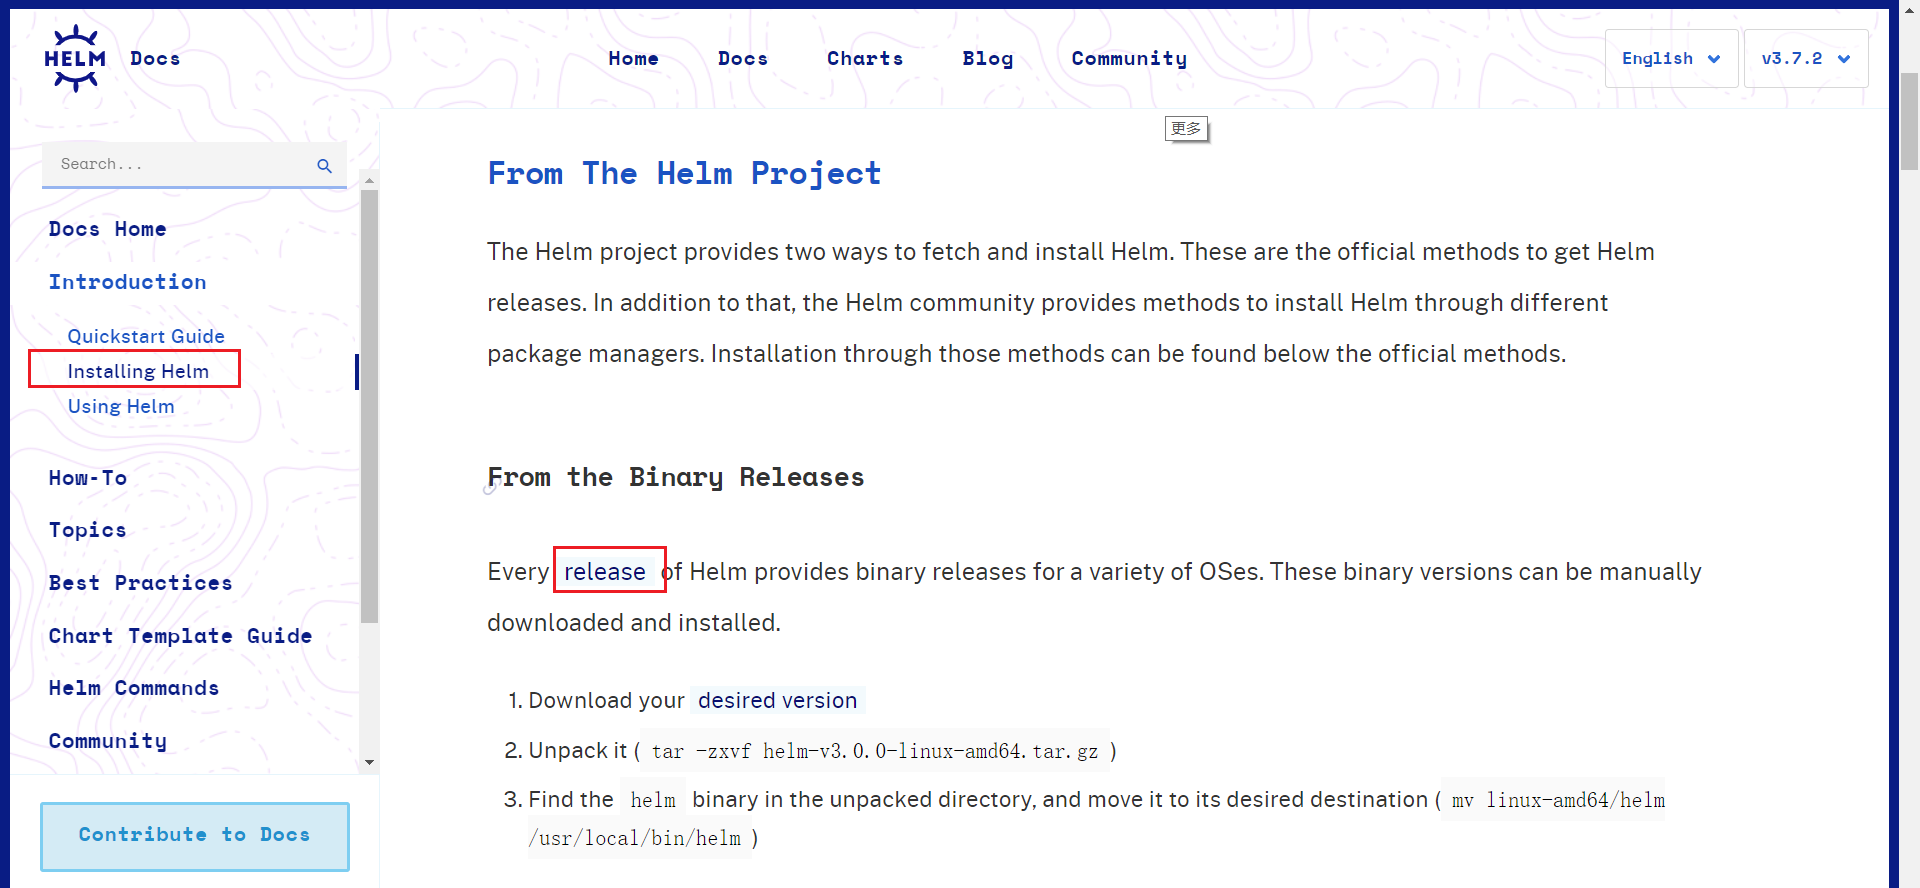Click the tar -zxvf command code snippet

[x=875, y=751]
